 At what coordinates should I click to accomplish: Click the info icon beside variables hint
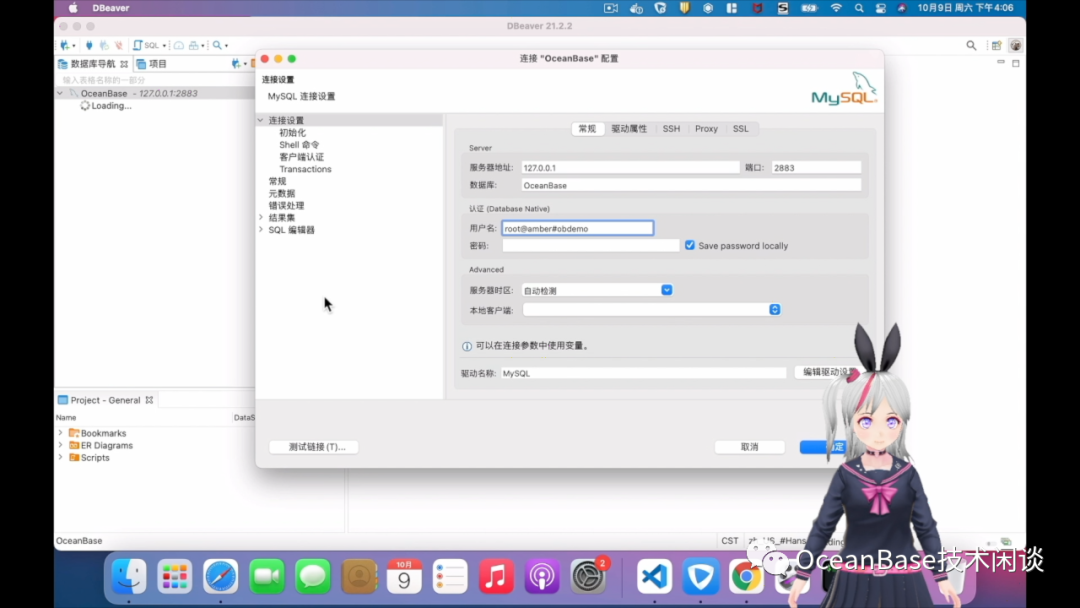click(467, 346)
